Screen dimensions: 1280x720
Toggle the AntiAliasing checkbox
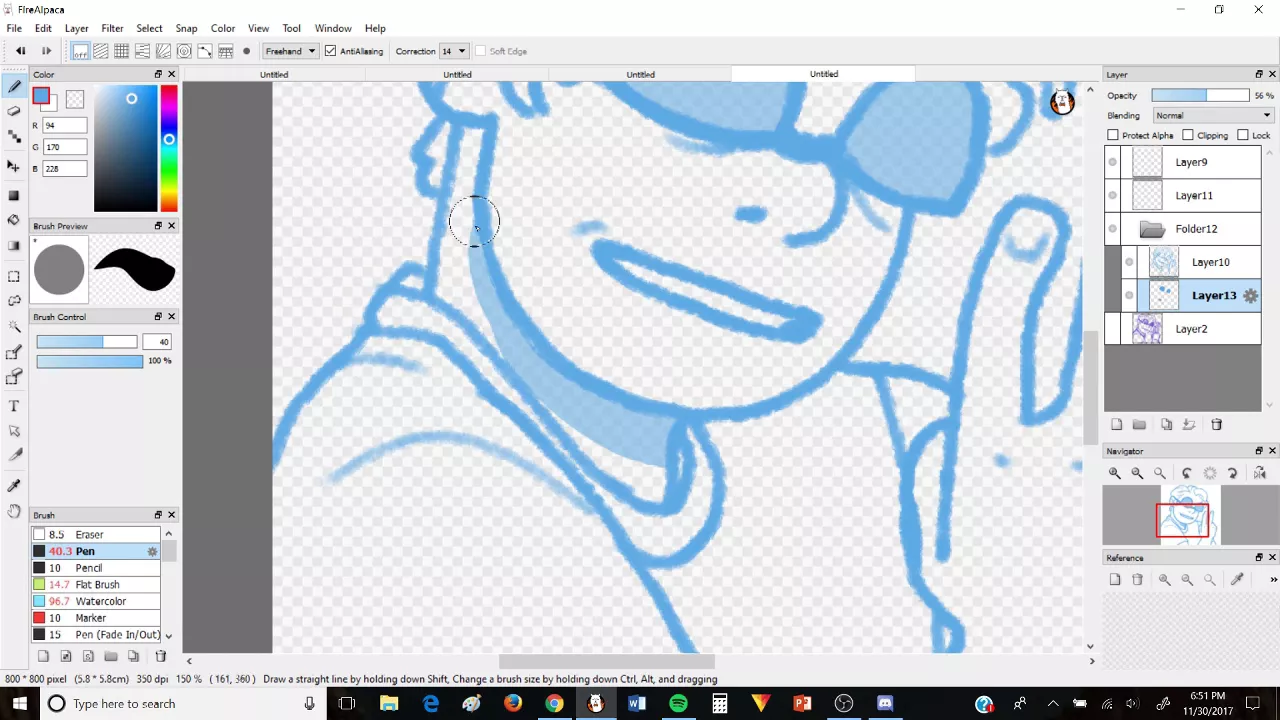click(x=331, y=51)
